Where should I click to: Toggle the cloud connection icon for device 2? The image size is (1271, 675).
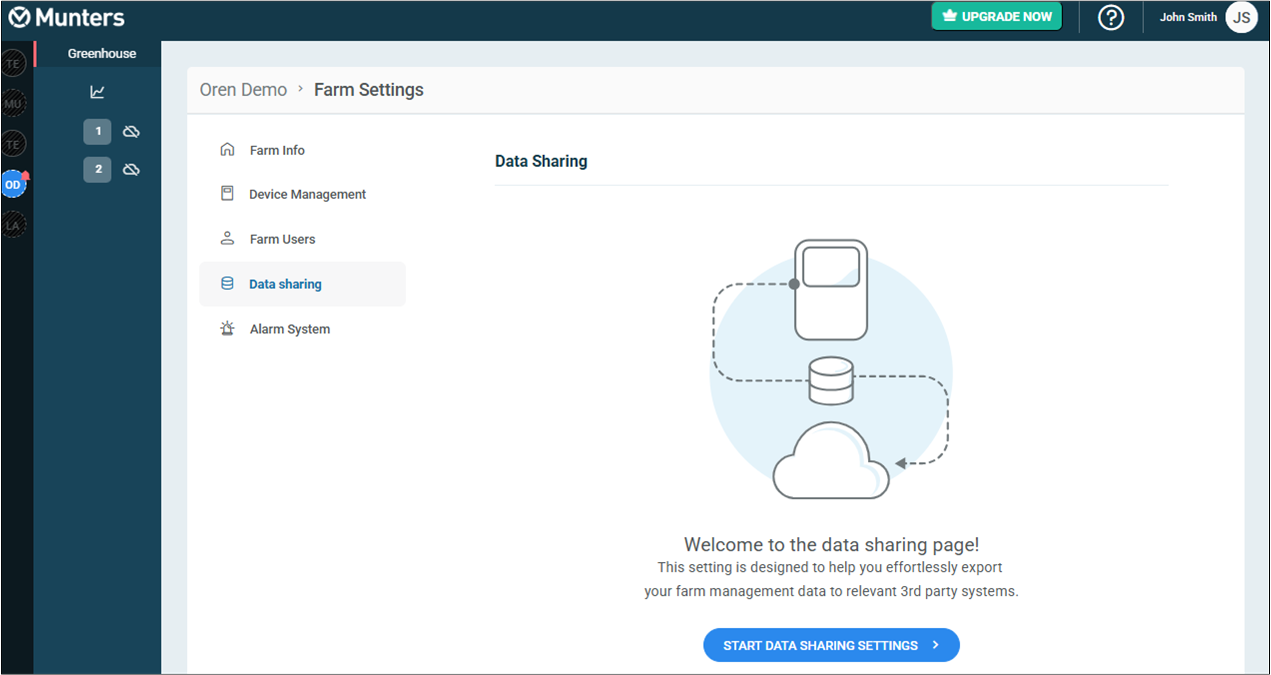[131, 169]
